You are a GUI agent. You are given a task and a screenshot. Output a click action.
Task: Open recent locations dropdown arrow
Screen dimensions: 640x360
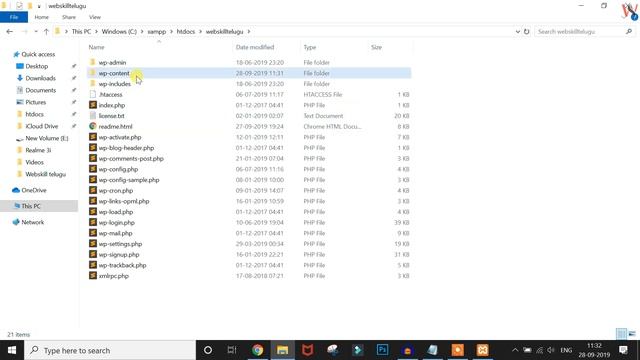click(x=36, y=31)
